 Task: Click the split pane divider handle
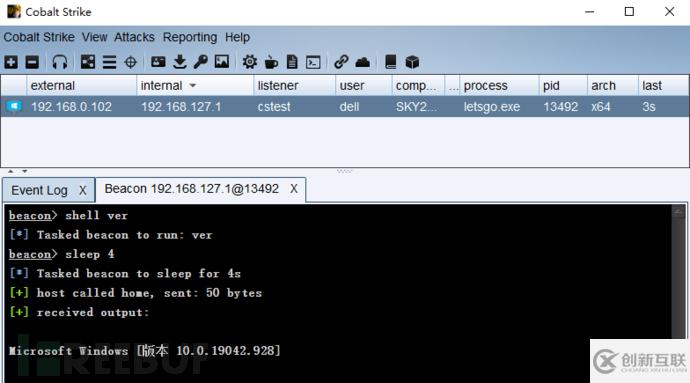[x=345, y=171]
